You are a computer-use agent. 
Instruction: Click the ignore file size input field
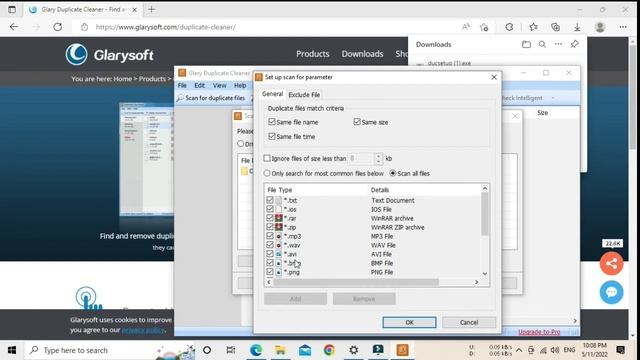(361, 158)
